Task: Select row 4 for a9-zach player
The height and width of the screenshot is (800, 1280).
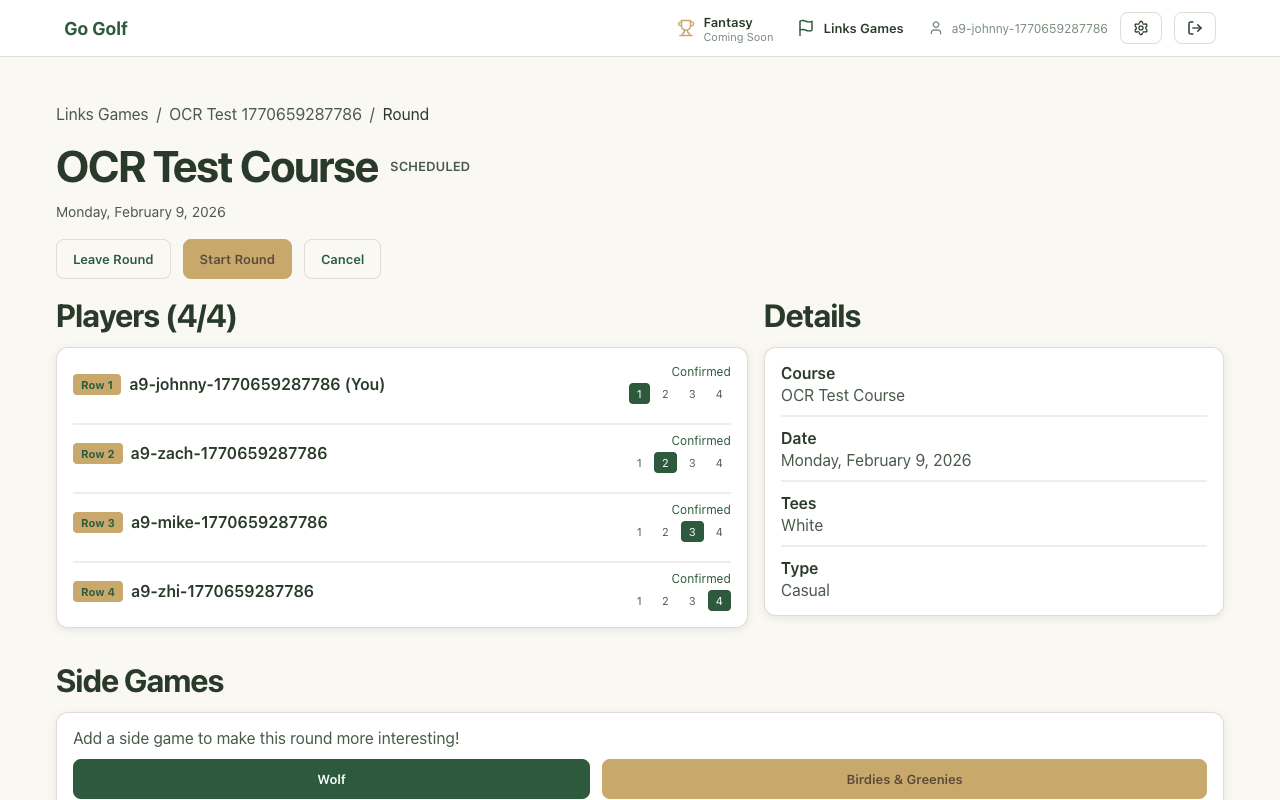Action: point(719,463)
